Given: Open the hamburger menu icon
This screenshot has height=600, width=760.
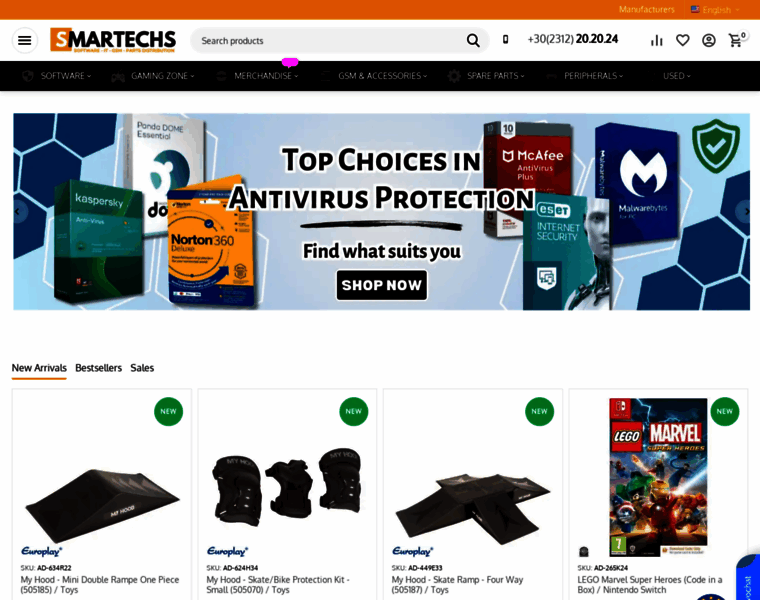Looking at the screenshot, I should pos(25,40).
